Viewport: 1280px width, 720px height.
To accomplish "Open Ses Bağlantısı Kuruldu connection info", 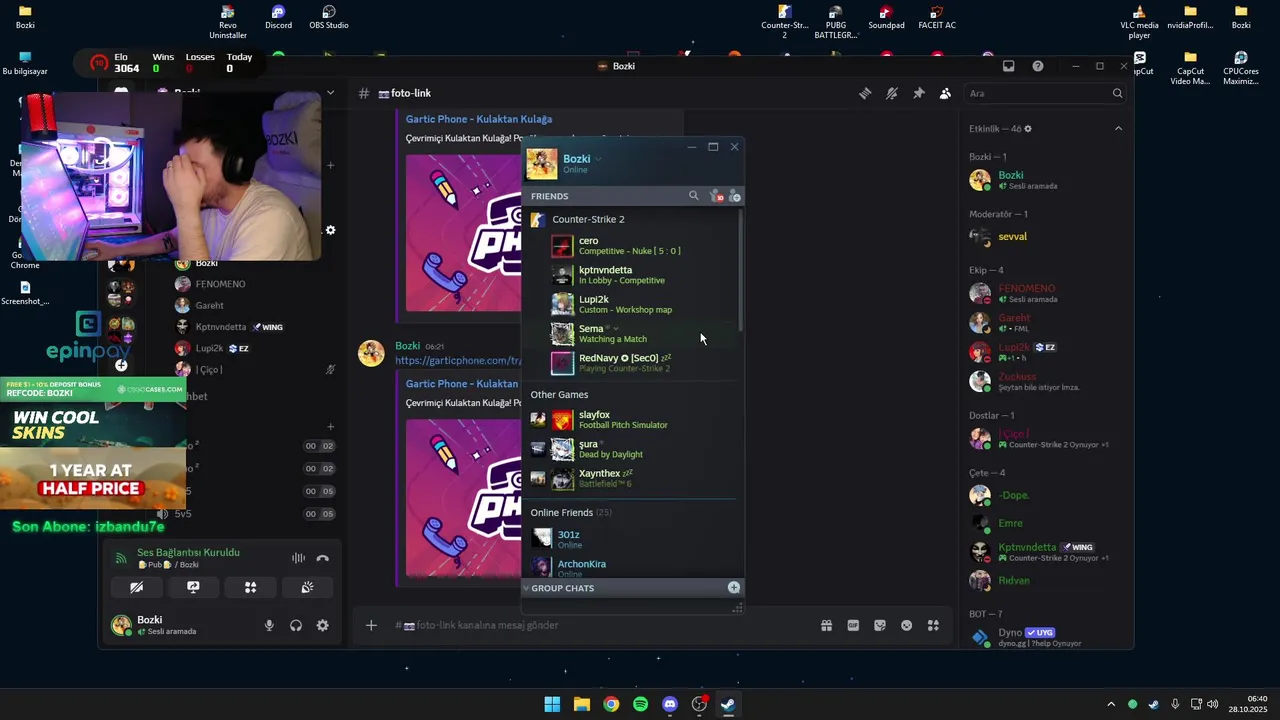I will (x=189, y=552).
